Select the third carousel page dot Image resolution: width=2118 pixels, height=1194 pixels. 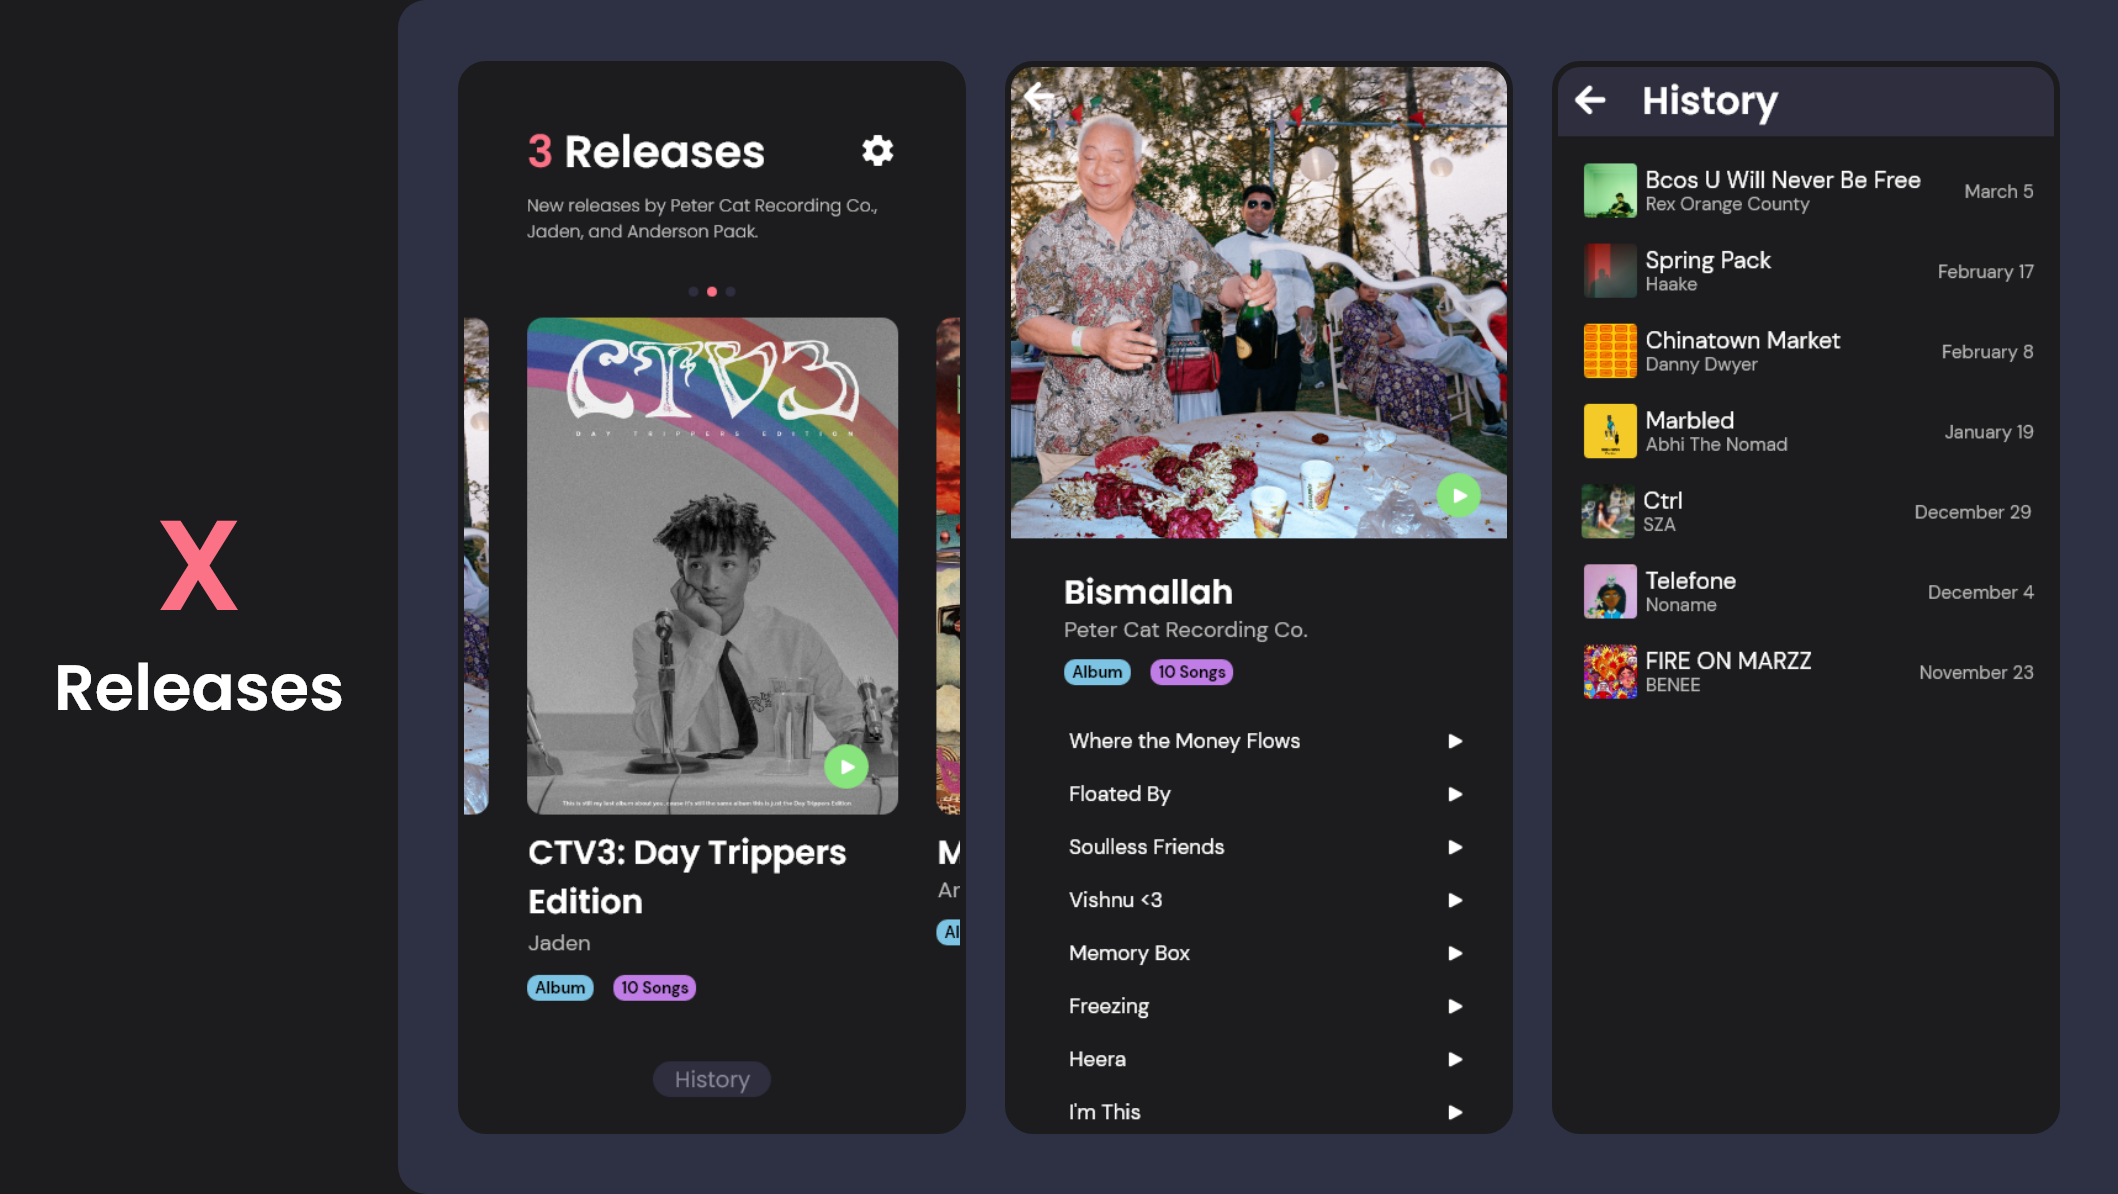click(x=731, y=292)
